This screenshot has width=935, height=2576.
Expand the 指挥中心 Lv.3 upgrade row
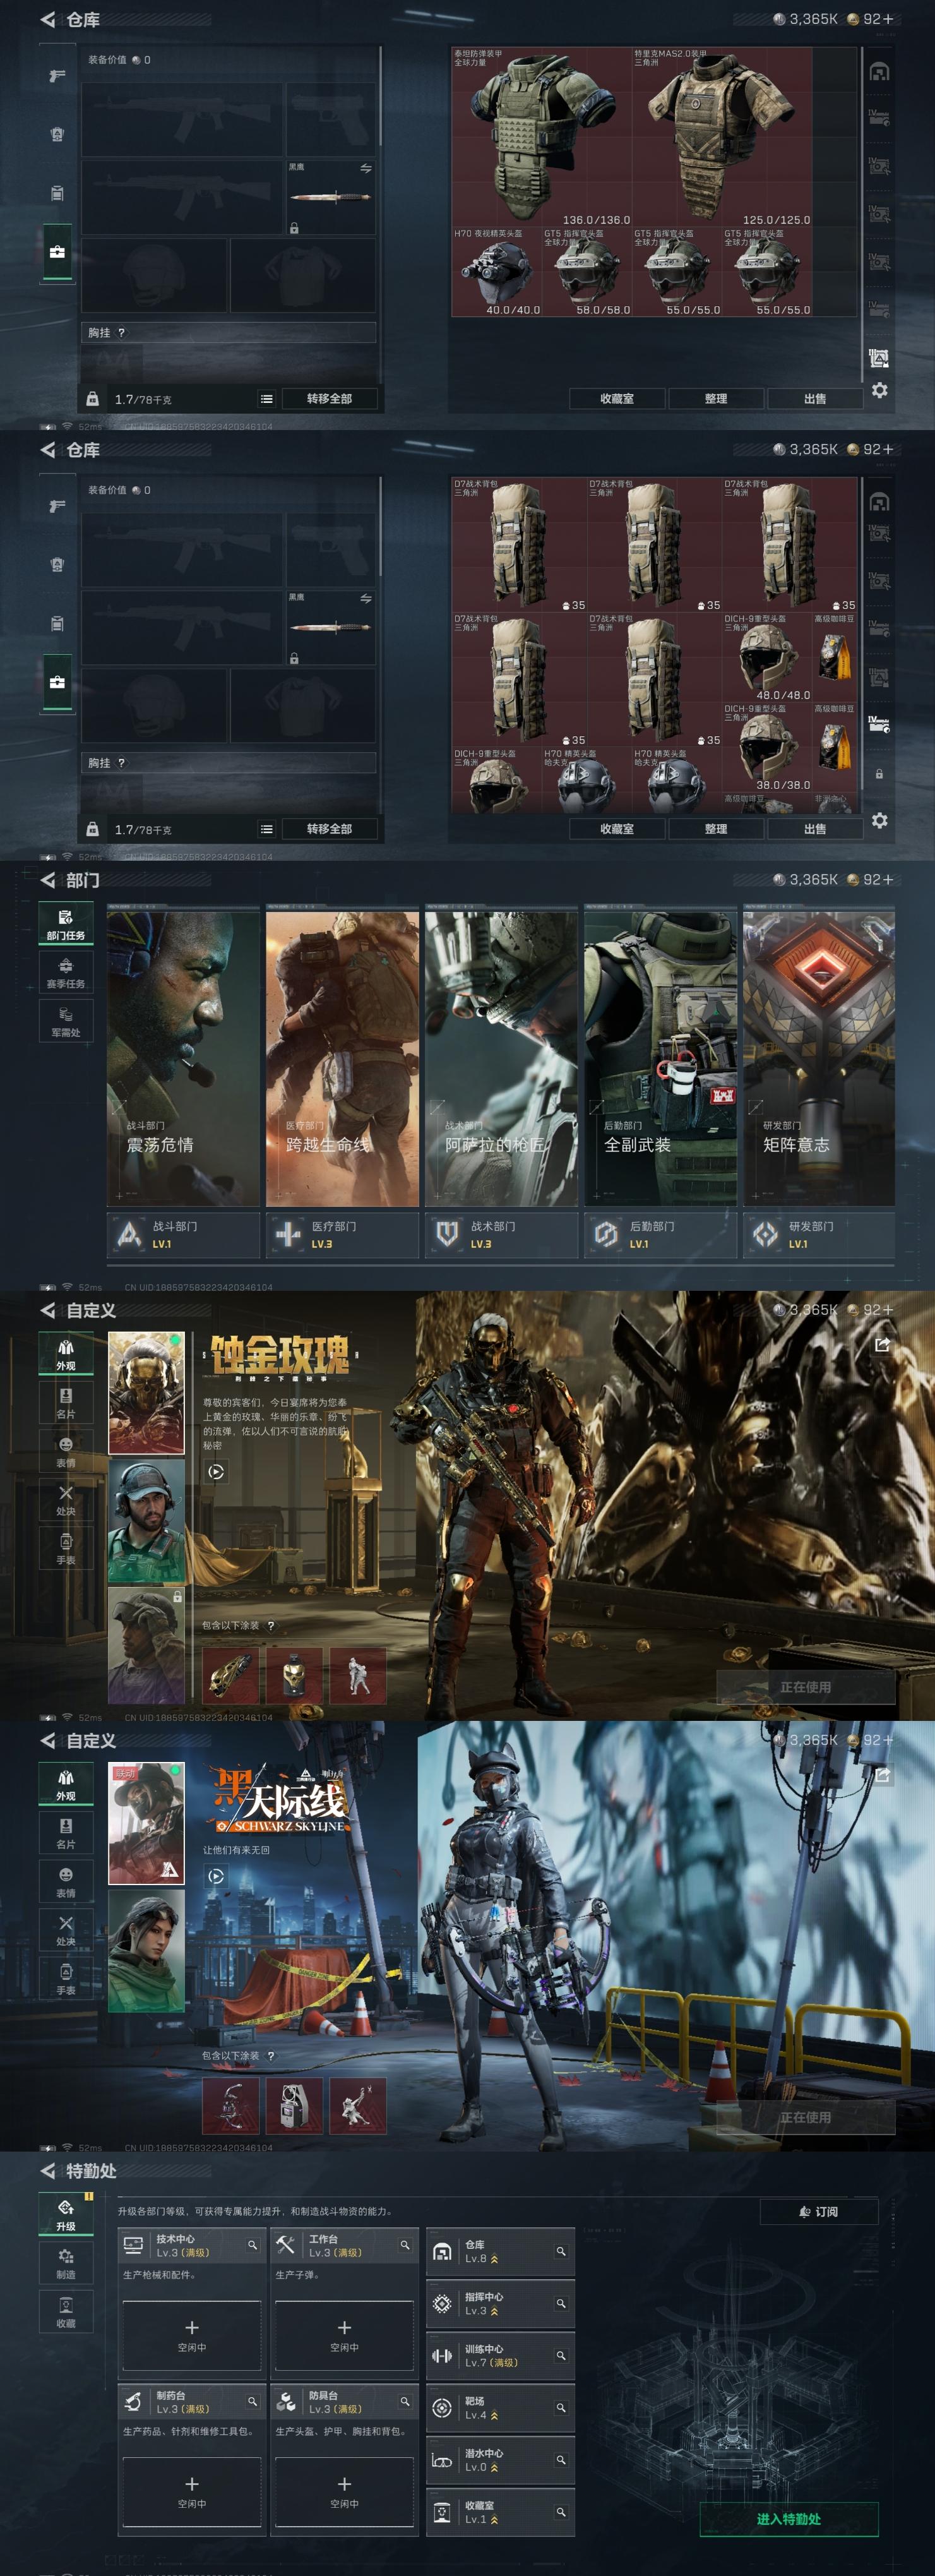point(500,2303)
